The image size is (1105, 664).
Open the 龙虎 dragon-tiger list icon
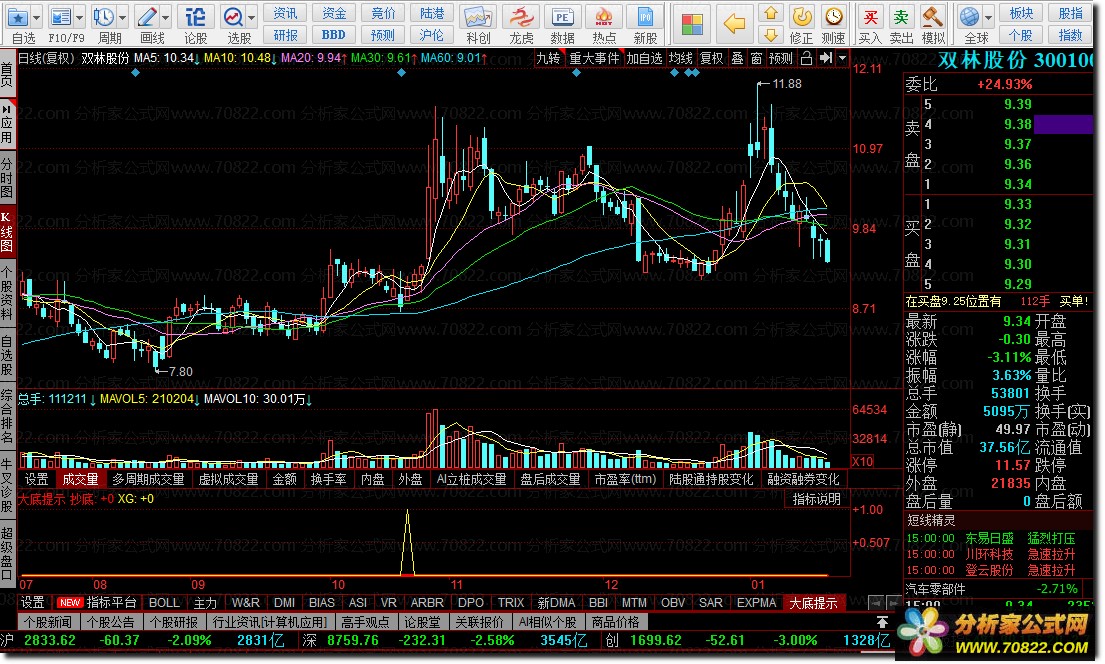point(521,18)
